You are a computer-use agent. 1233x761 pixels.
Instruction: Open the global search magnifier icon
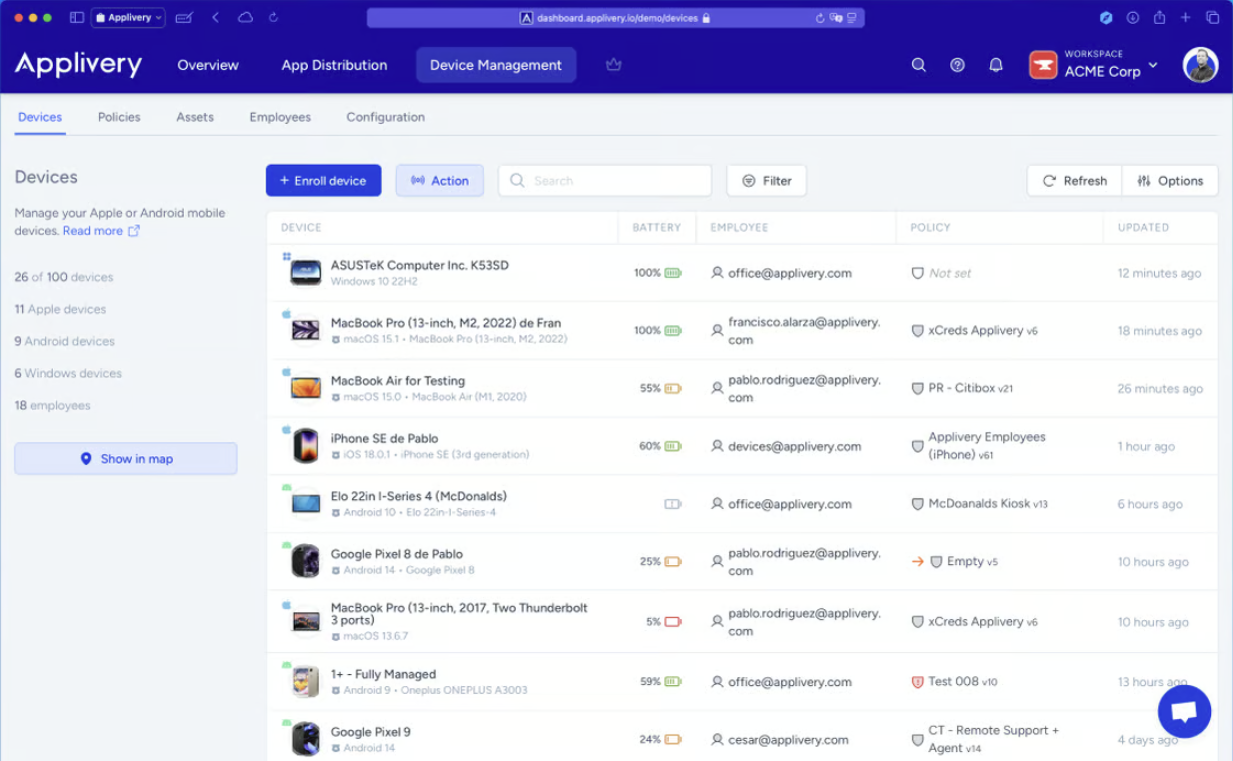click(918, 65)
